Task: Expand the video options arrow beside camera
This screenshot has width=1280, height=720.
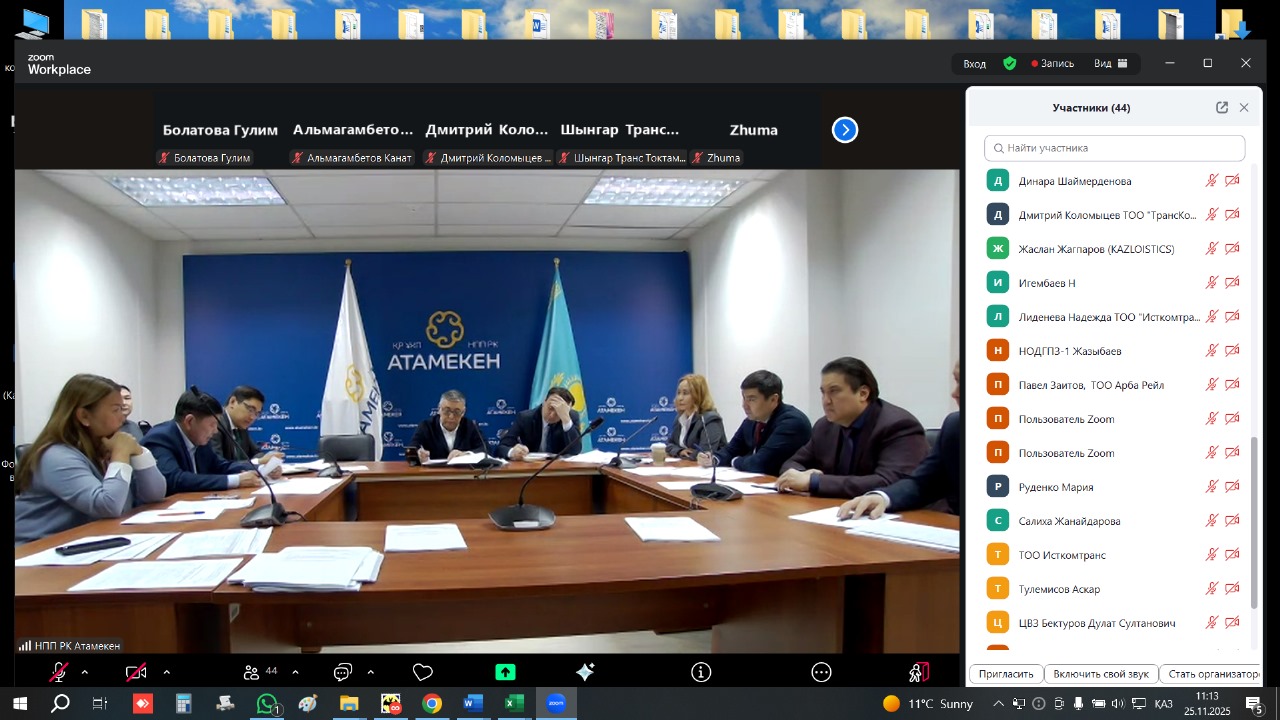Action: pyautogui.click(x=167, y=673)
